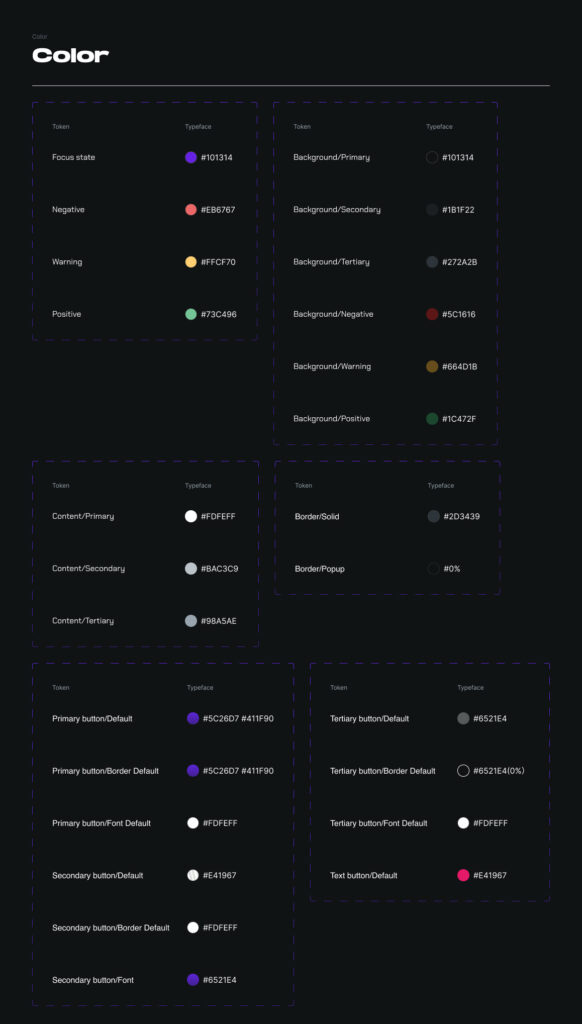582x1024 pixels.
Task: Select the Color page heading
Action: pyautogui.click(x=71, y=56)
